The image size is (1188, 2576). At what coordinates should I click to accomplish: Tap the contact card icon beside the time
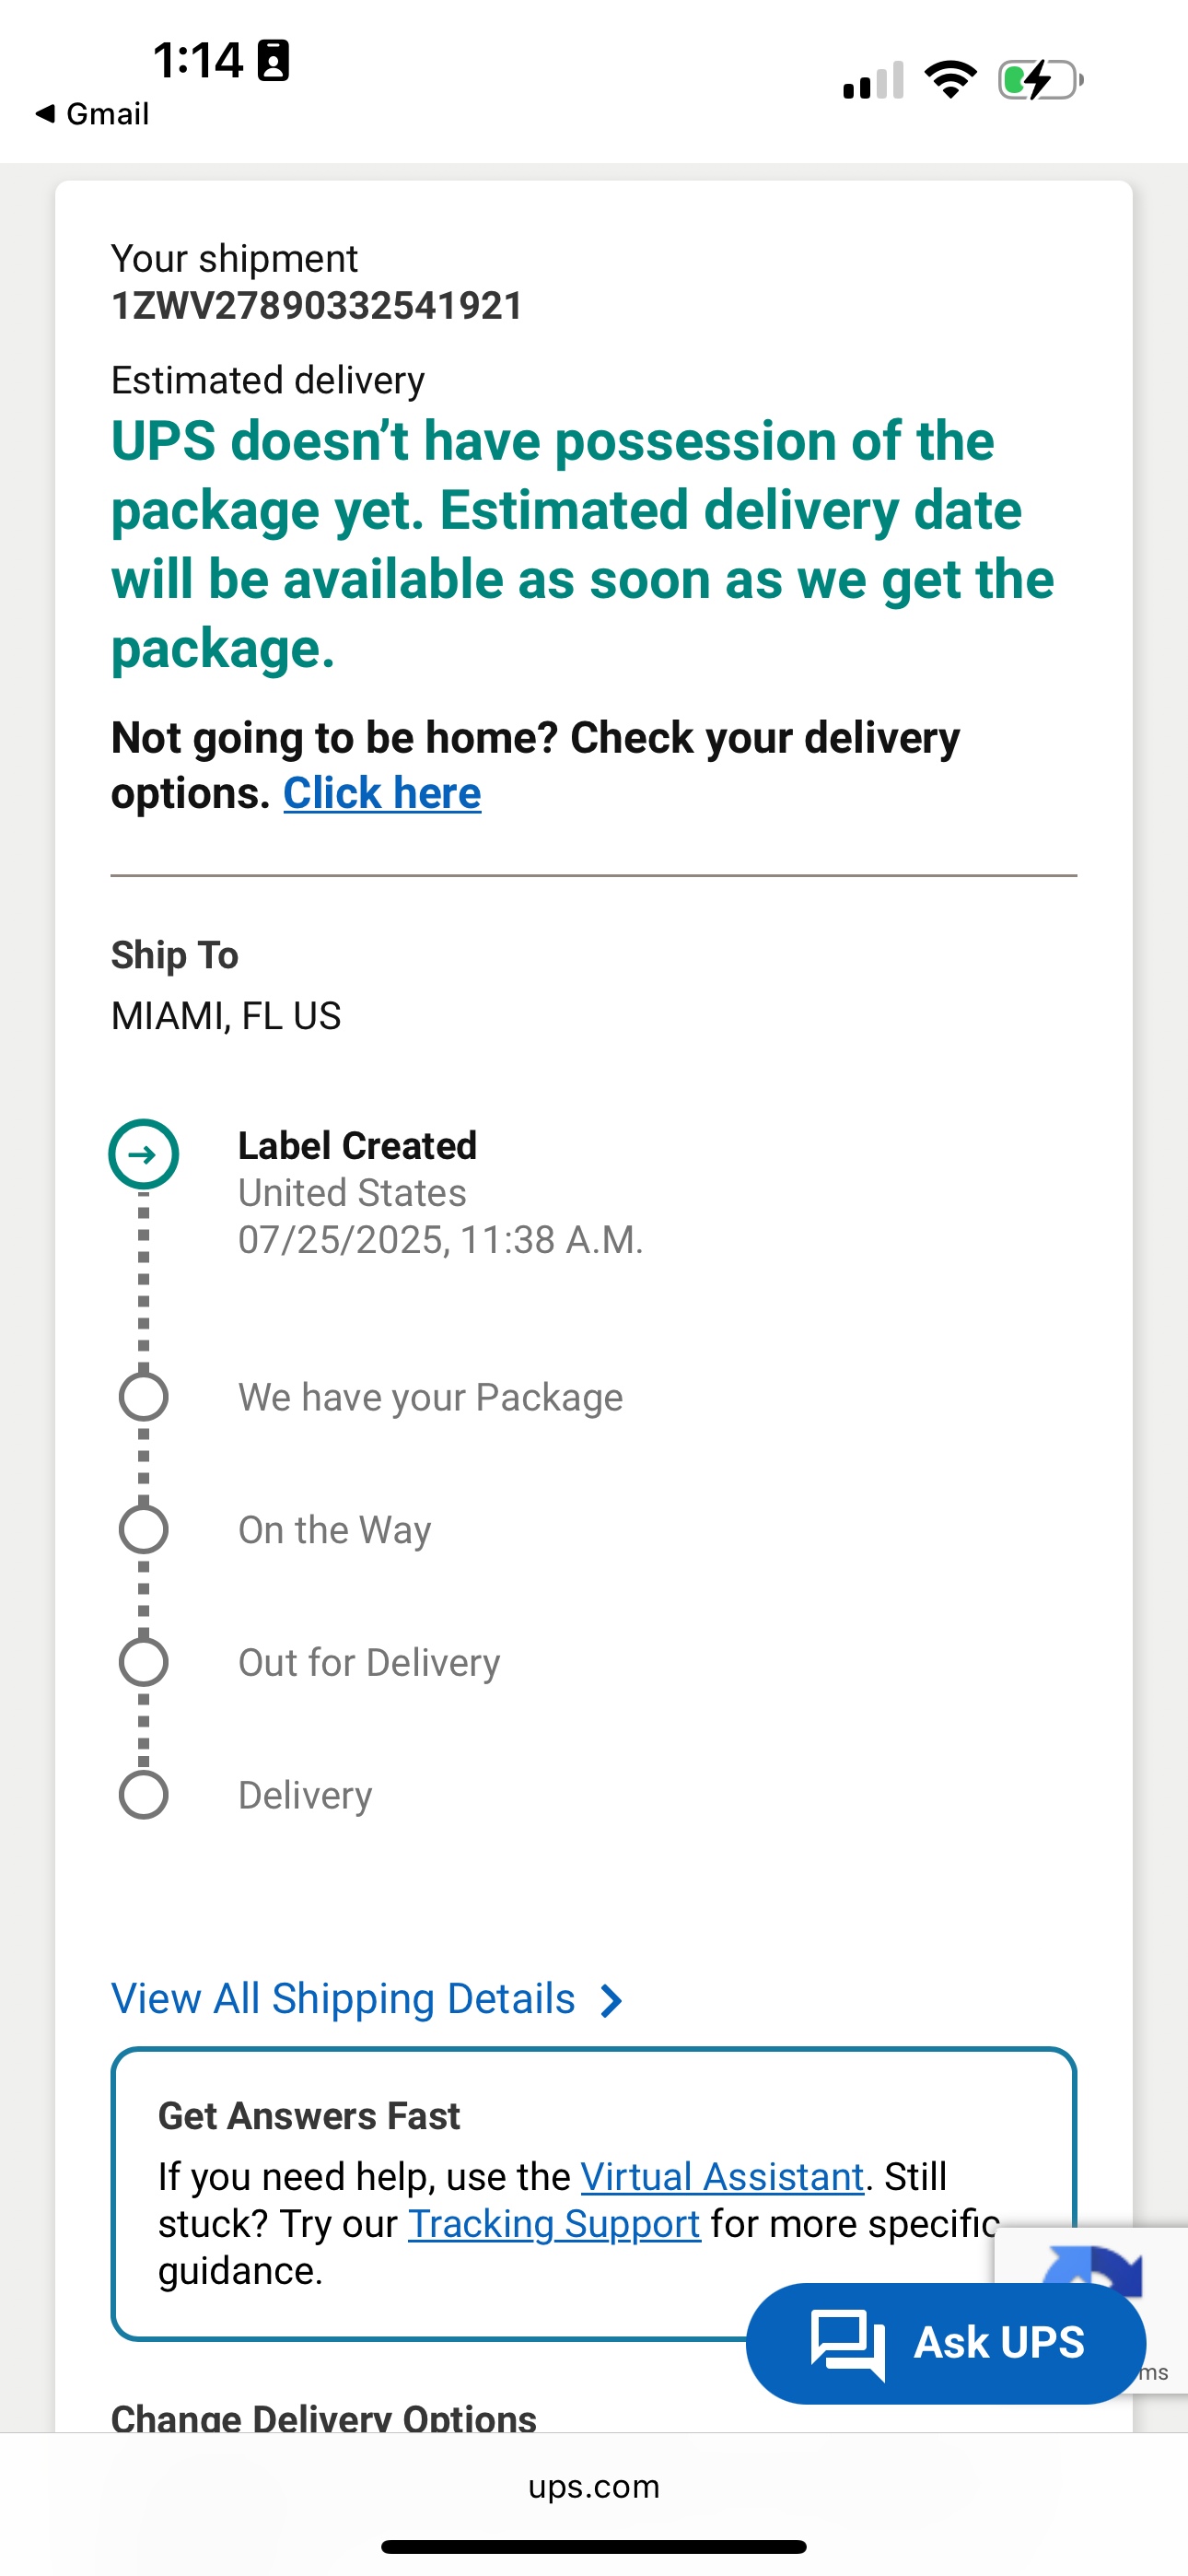click(x=274, y=60)
